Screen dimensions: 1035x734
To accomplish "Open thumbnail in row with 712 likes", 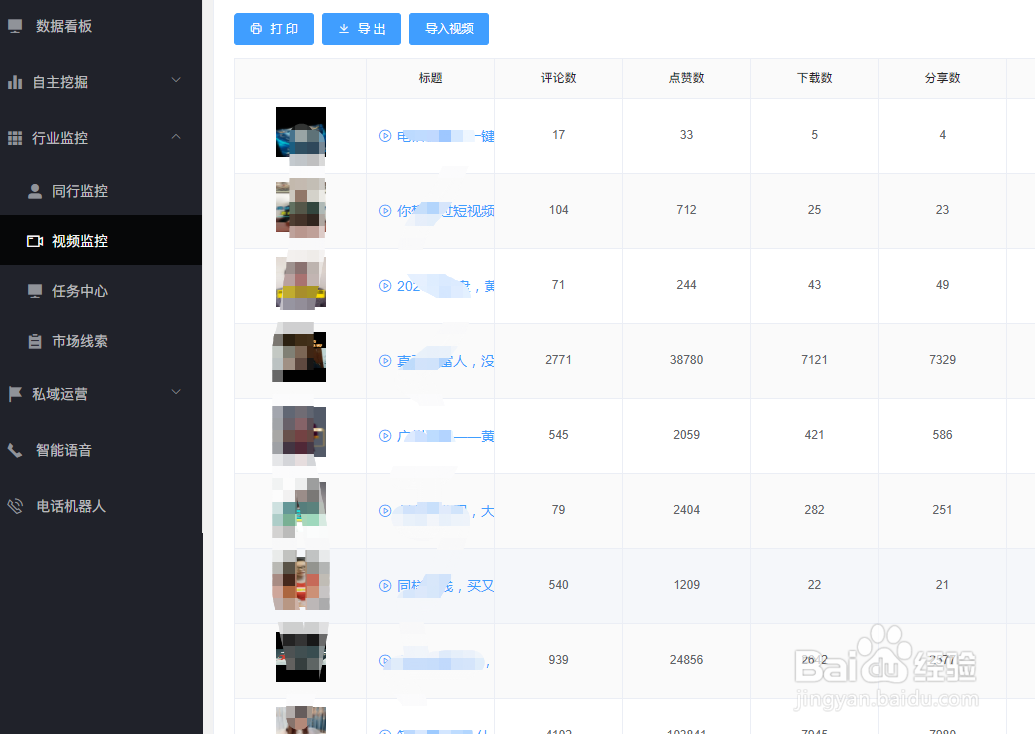I will [301, 208].
